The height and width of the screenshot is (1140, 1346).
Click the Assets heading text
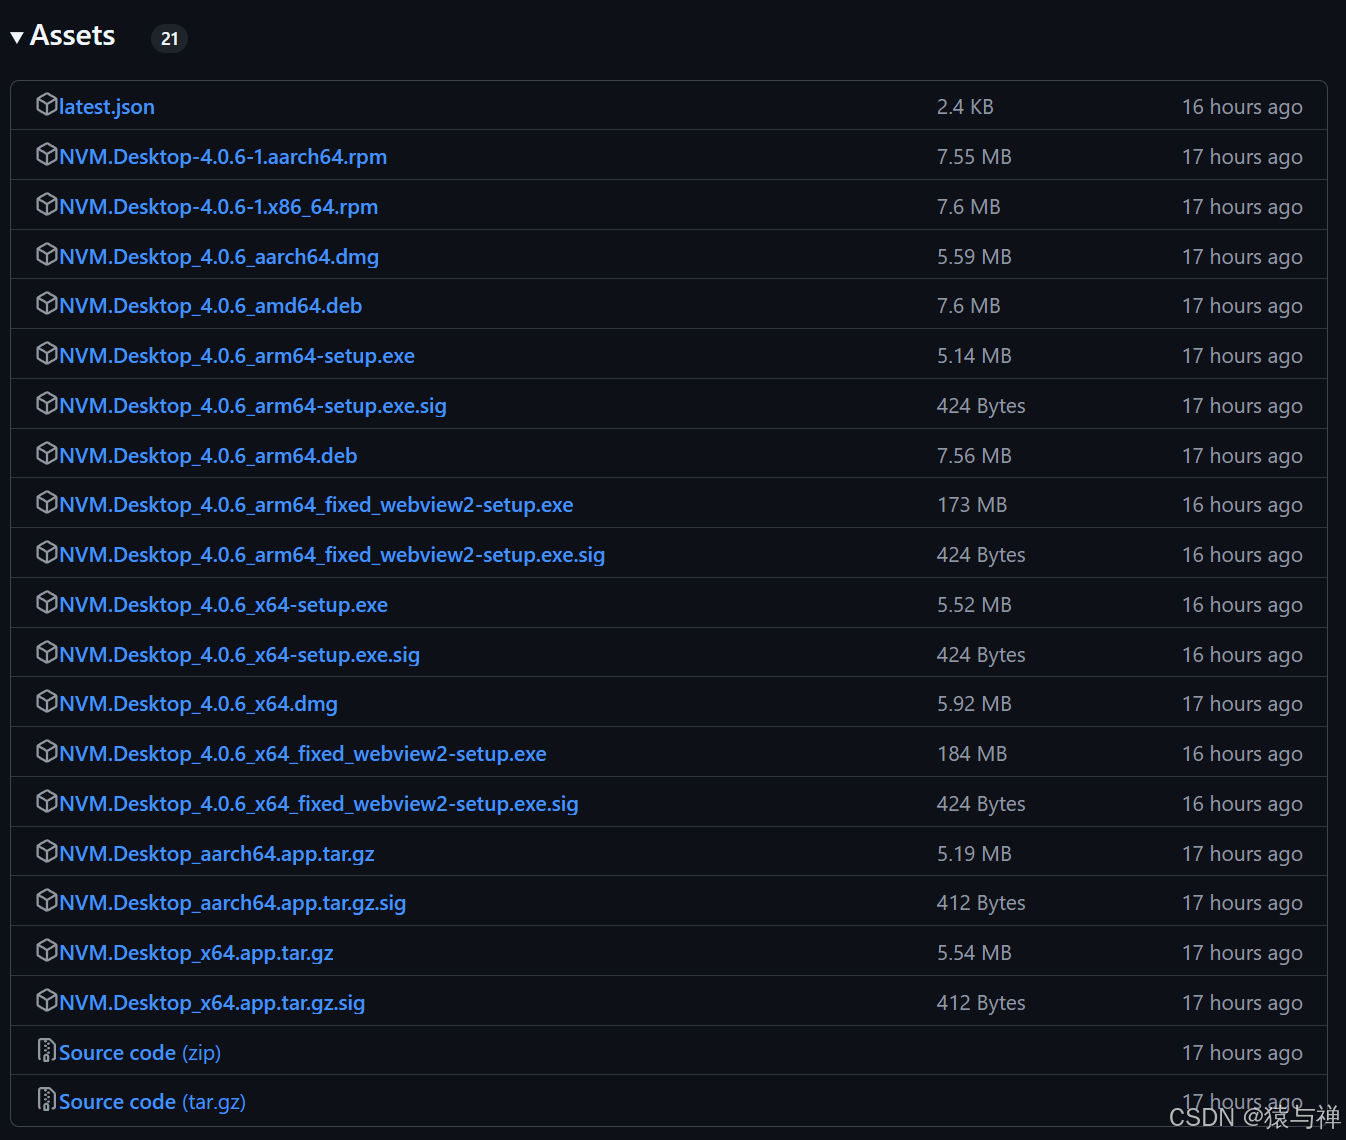[x=73, y=36]
